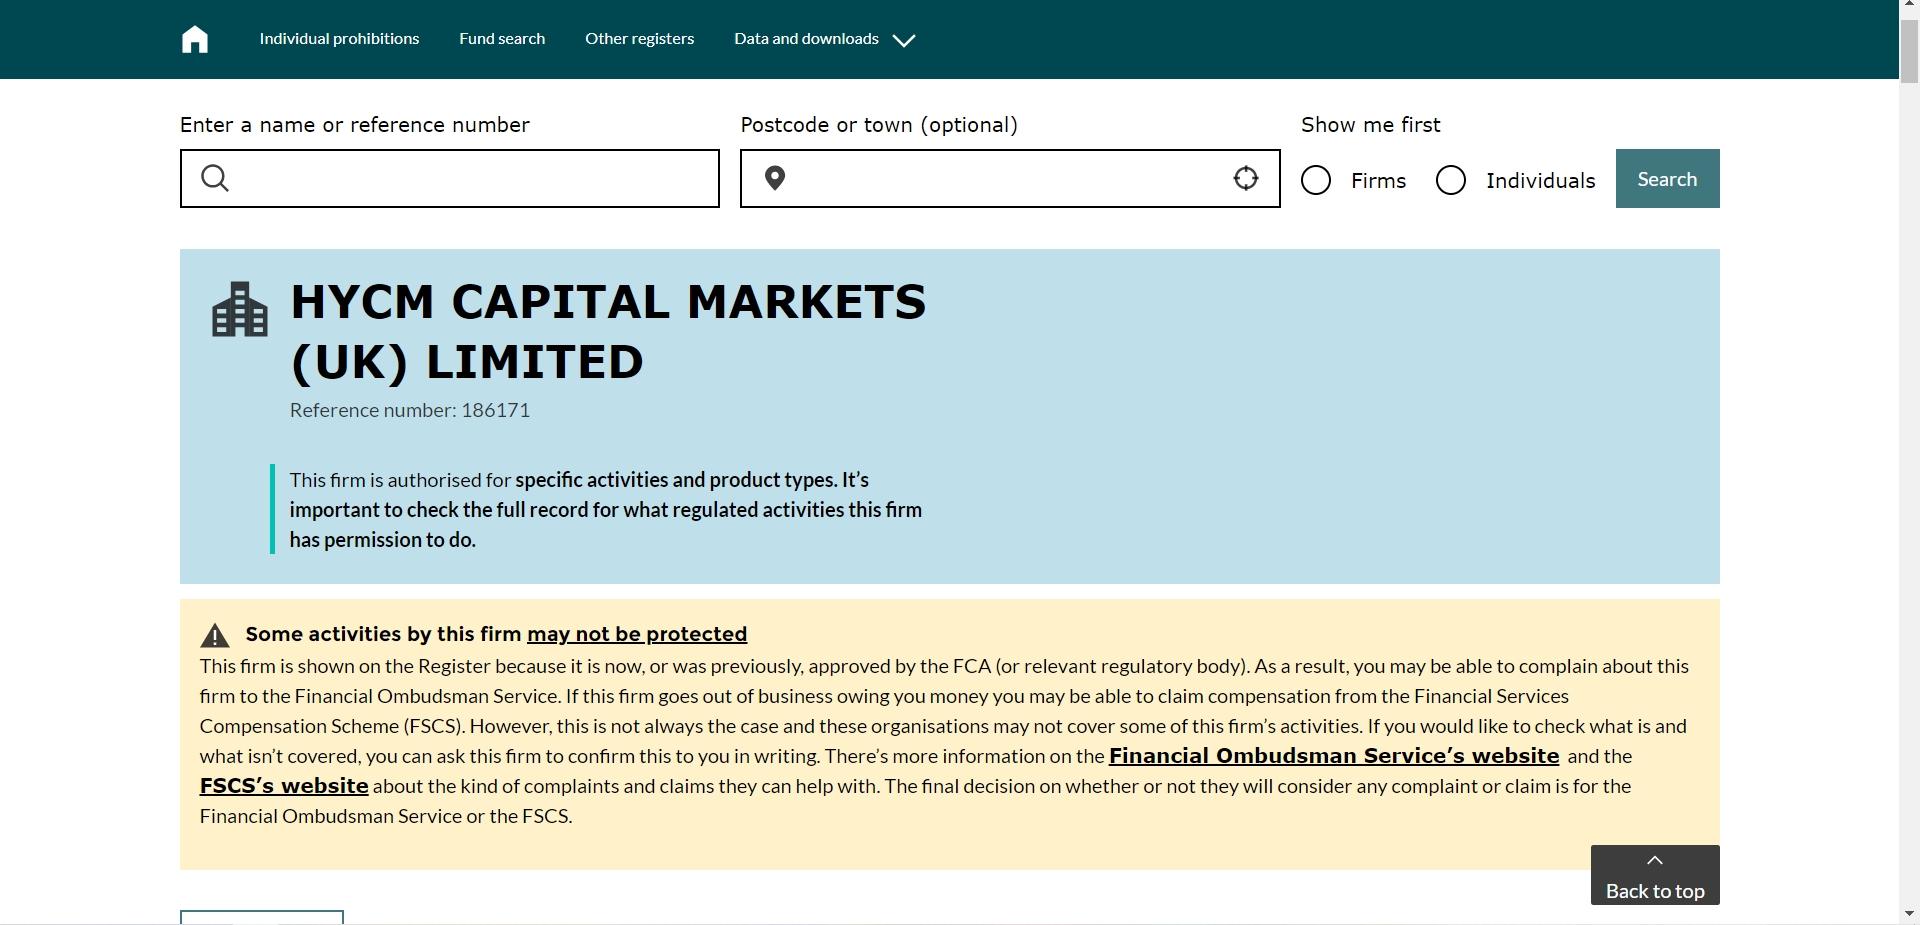
Task: Open Fund search page
Action: click(x=502, y=39)
